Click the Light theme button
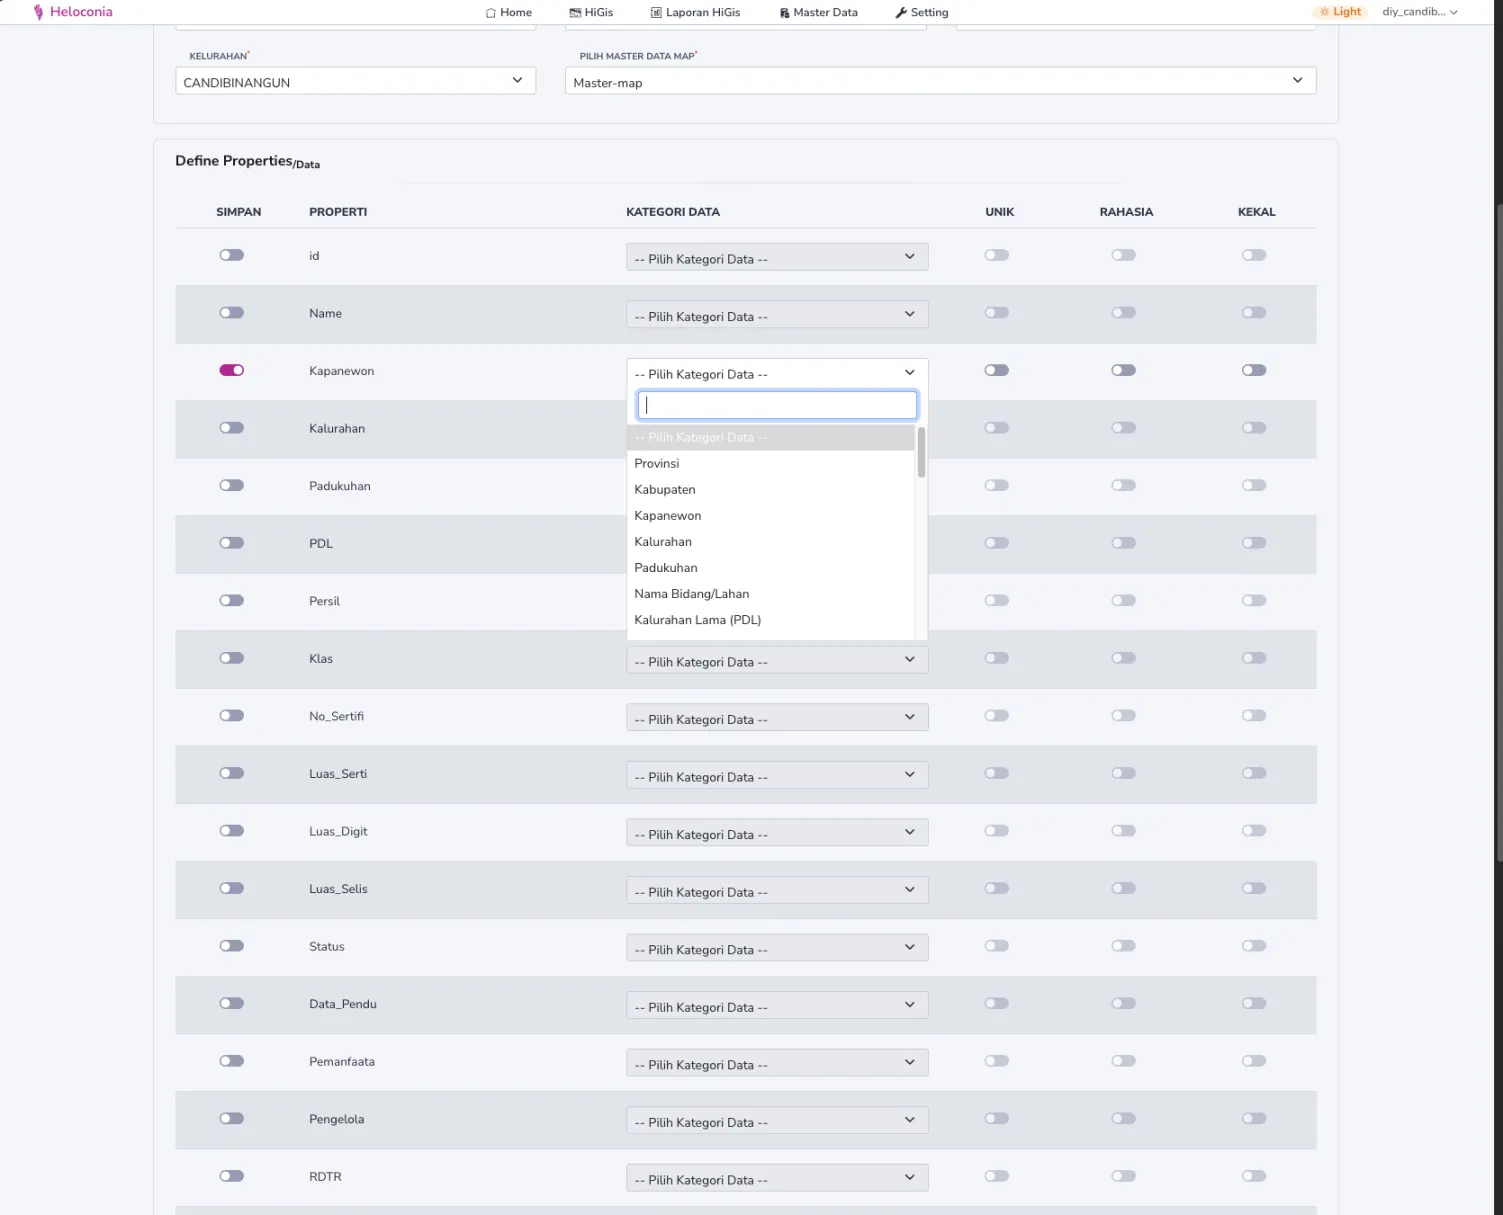Screen dimensions: 1503x1215 point(1340,11)
